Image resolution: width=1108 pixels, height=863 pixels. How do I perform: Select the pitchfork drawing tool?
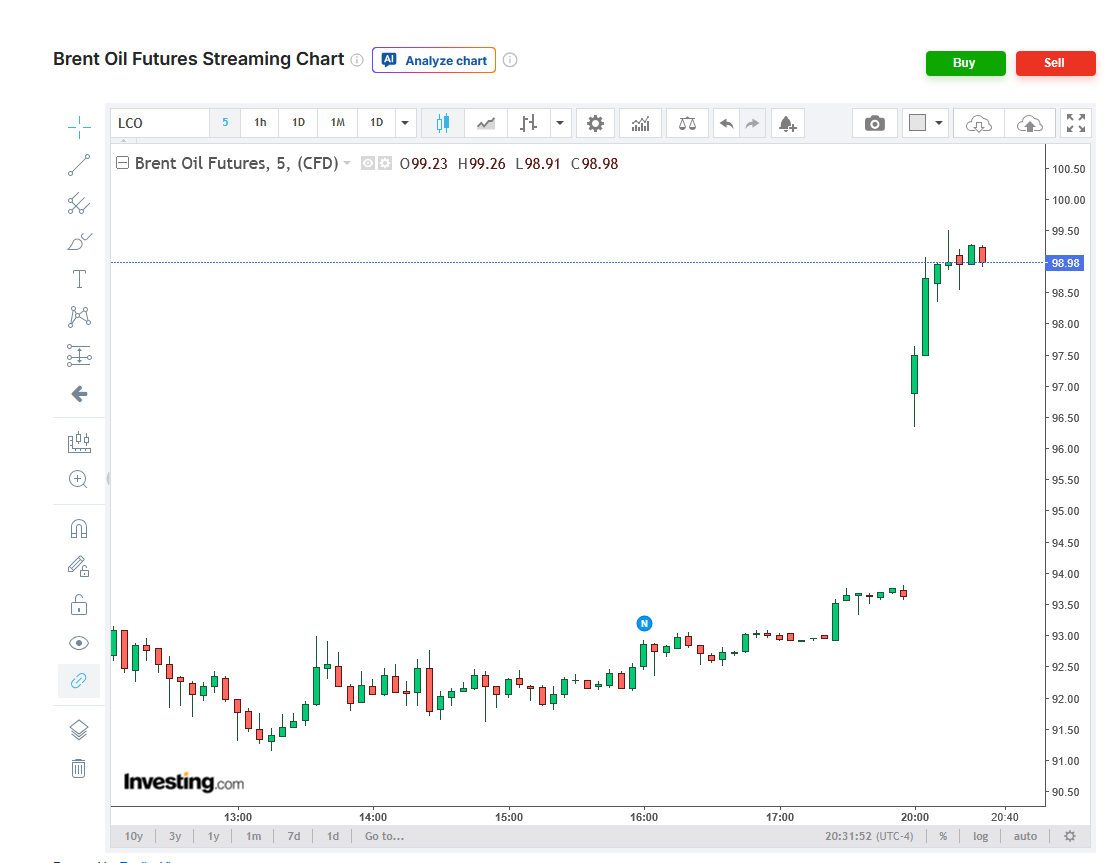79,204
